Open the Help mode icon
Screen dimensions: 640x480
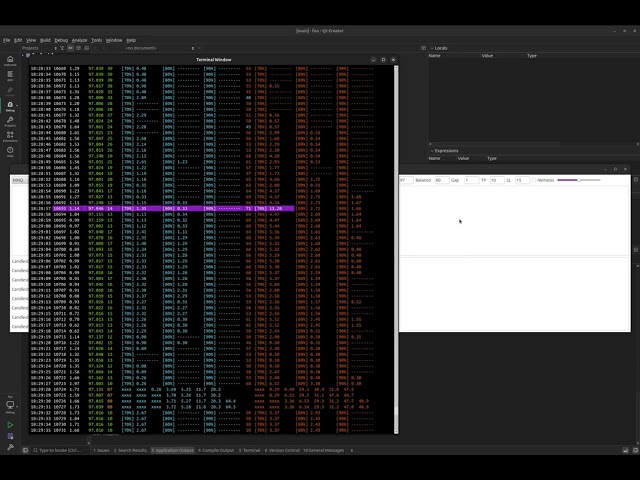point(10,151)
